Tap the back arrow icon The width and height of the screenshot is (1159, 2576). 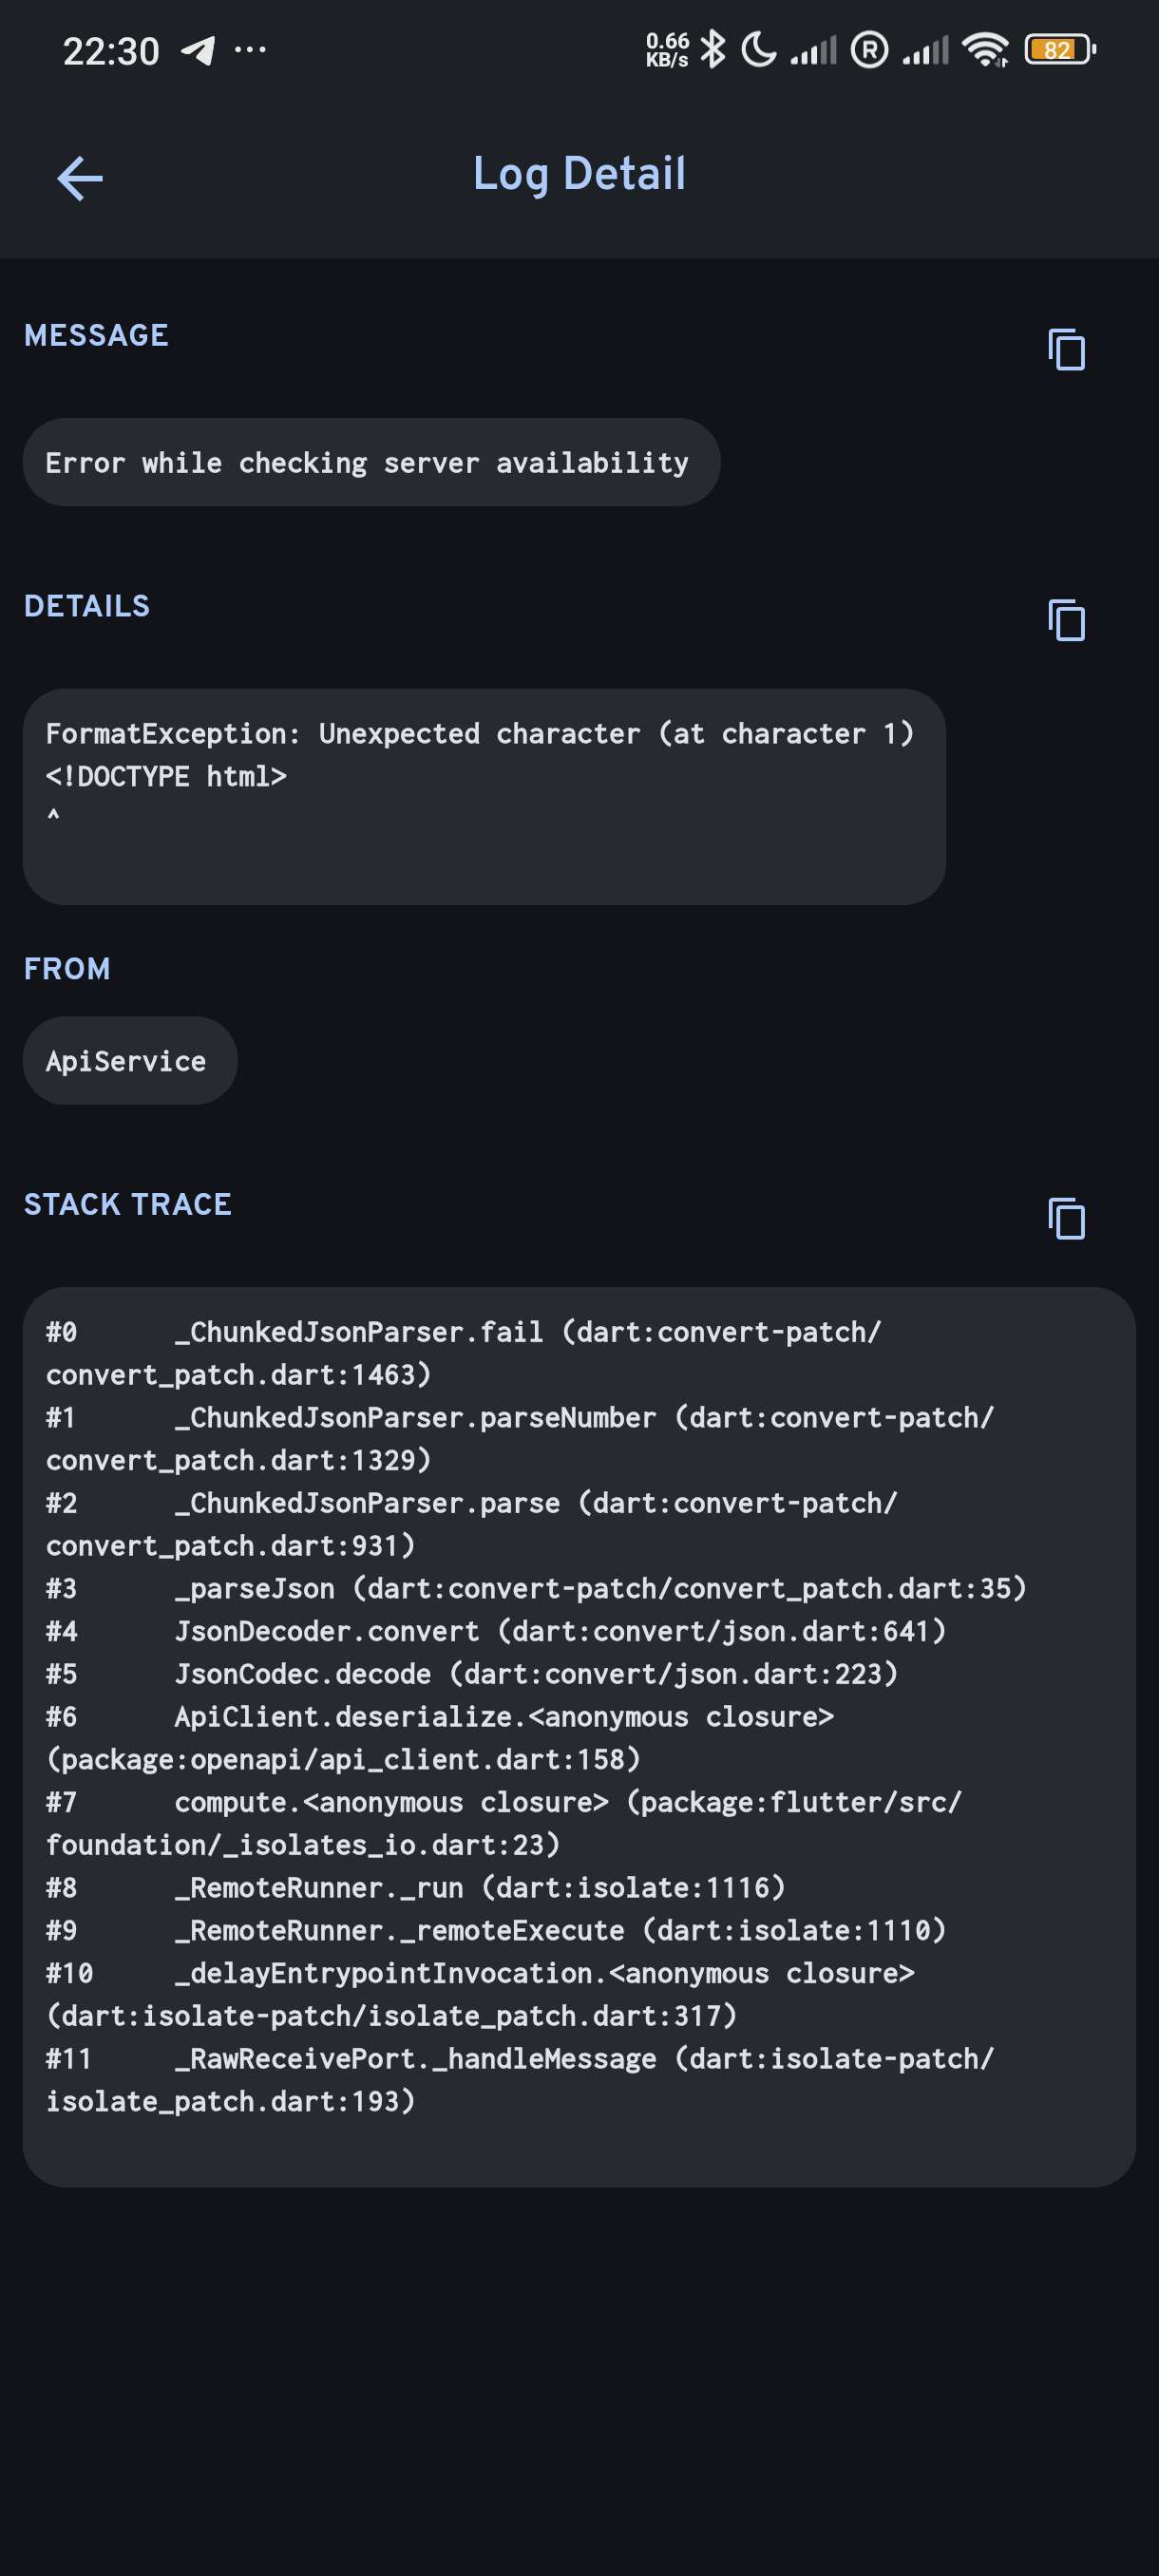[x=80, y=178]
